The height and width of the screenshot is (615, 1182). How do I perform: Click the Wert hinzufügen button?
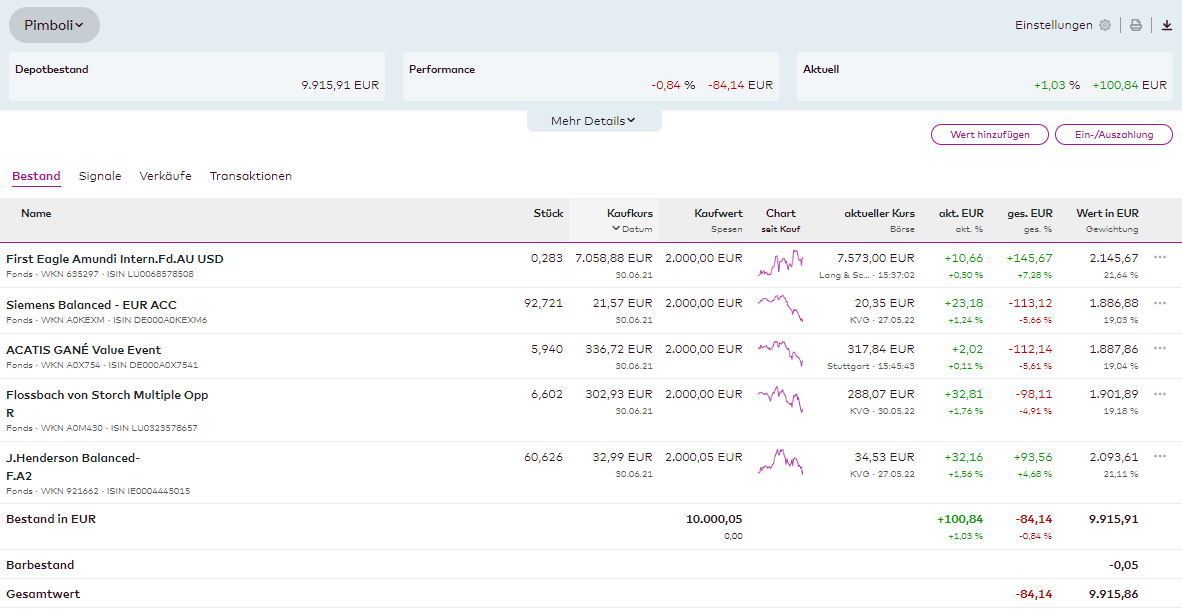[x=989, y=135]
